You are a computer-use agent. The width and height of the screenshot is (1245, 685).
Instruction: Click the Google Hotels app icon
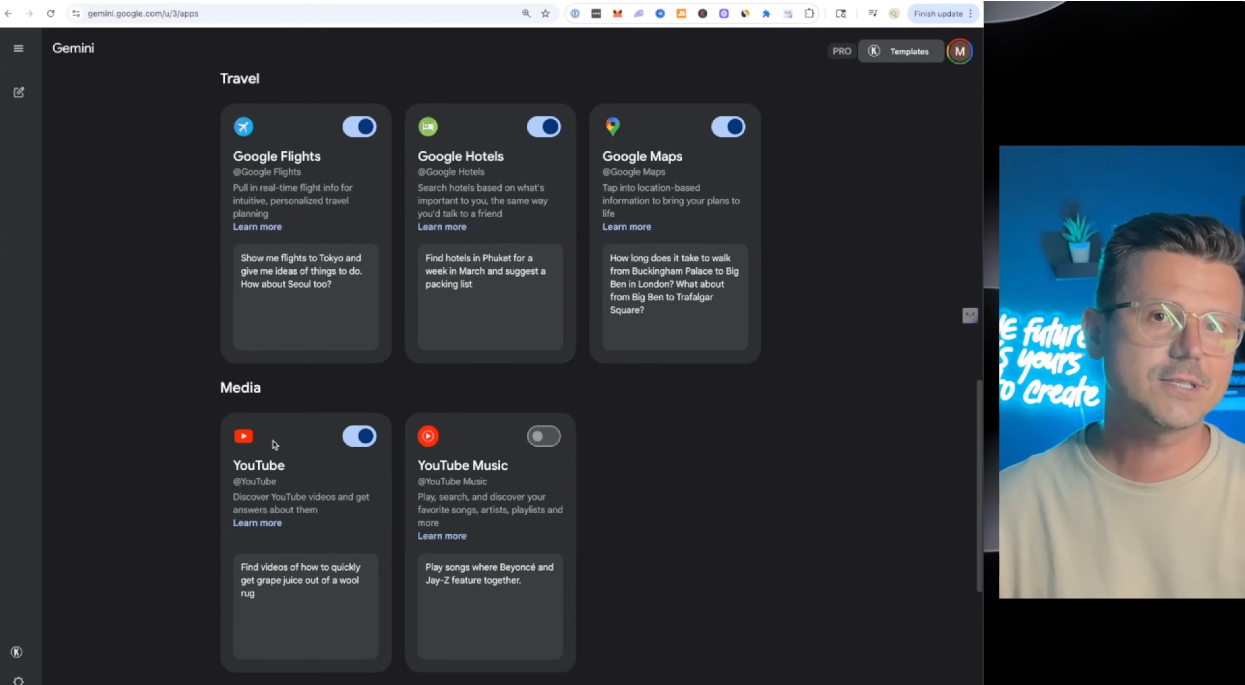pos(428,126)
